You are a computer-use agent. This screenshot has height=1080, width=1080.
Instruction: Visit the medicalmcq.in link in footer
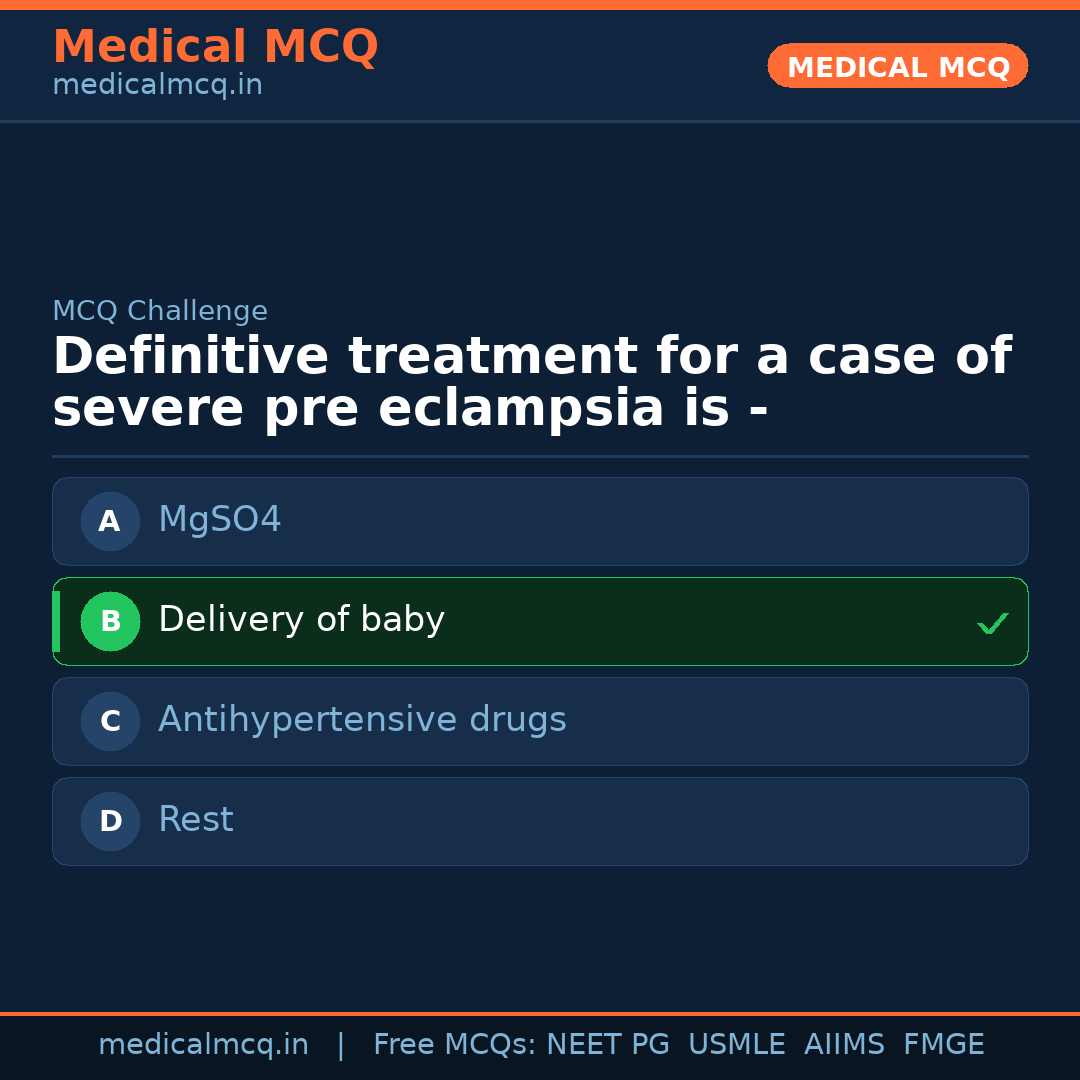click(x=203, y=1044)
